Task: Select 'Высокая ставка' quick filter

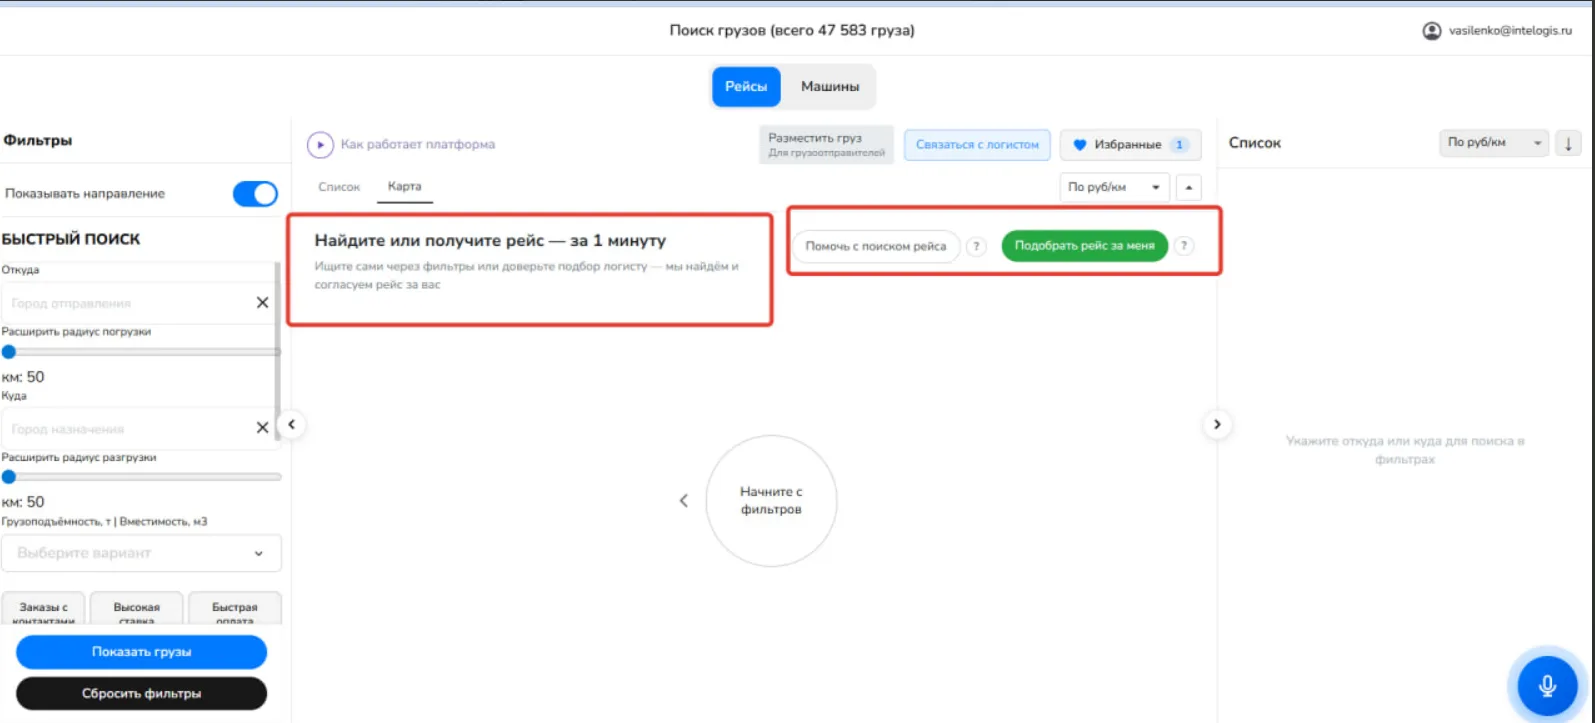Action: (137, 609)
